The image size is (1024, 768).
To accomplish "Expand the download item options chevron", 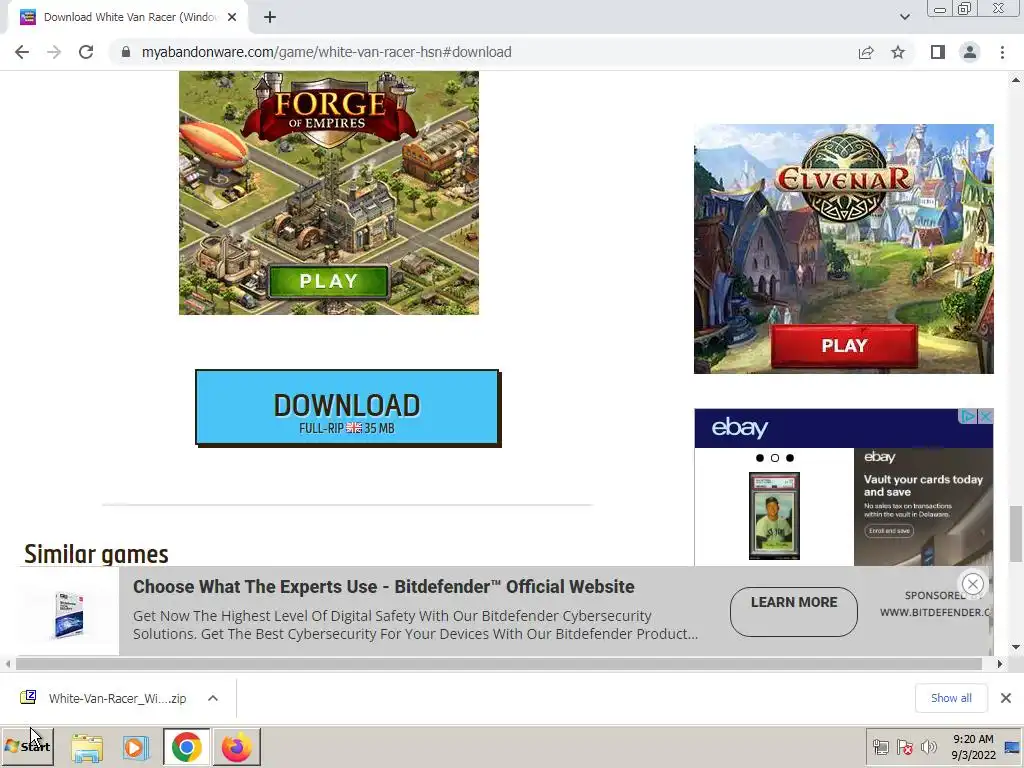I will pos(213,698).
